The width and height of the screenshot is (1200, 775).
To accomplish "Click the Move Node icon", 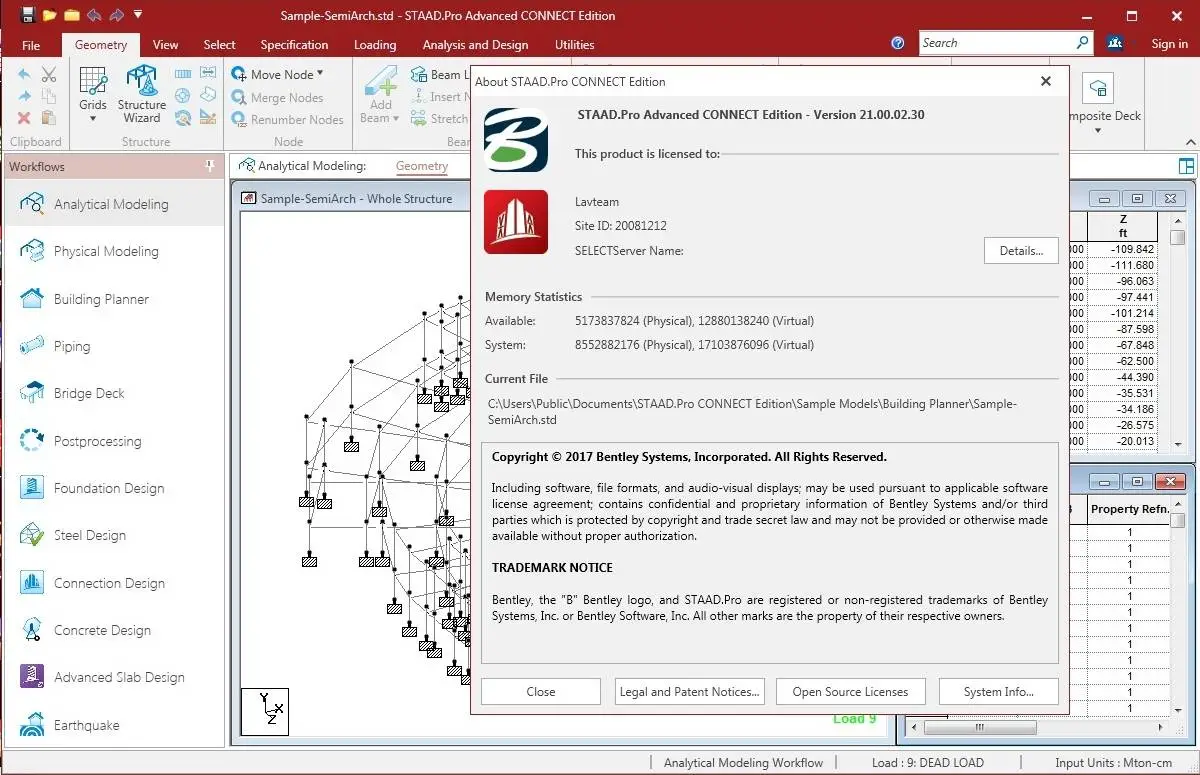I will tap(240, 74).
